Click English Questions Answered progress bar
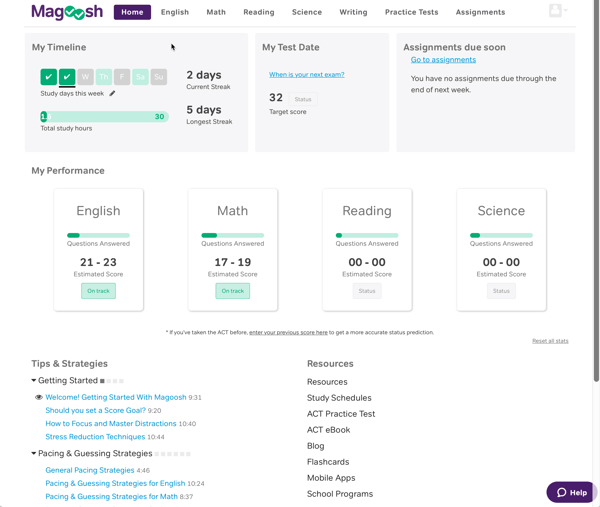Image resolution: width=600 pixels, height=507 pixels. [x=98, y=235]
